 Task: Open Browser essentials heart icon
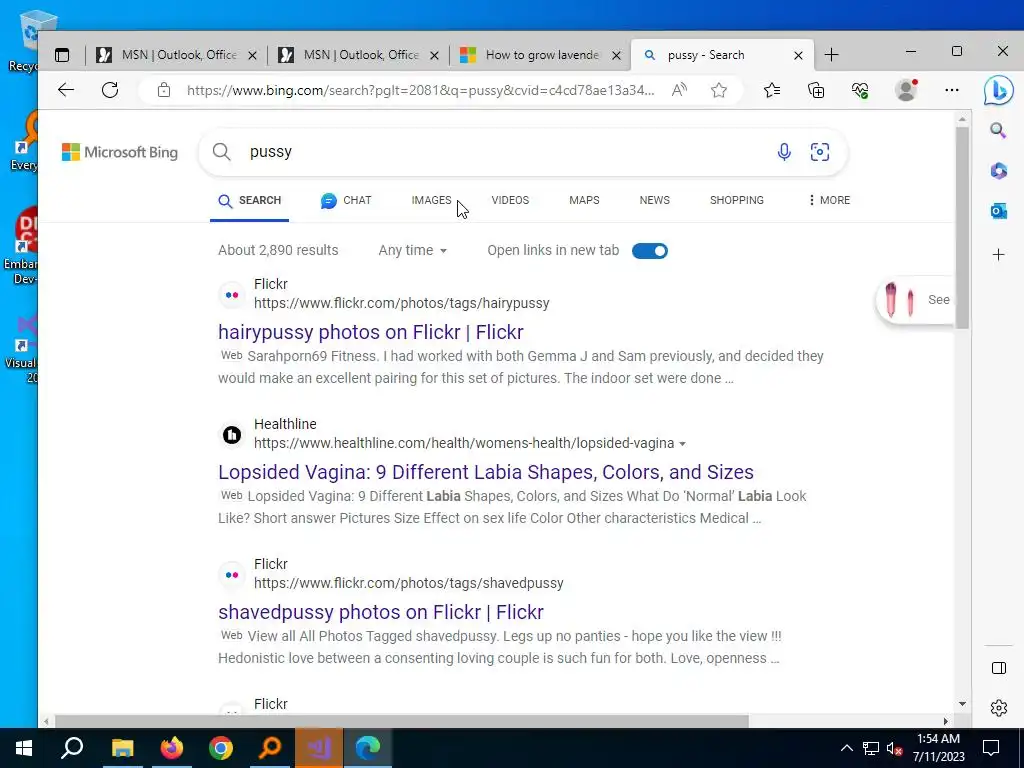tap(861, 90)
